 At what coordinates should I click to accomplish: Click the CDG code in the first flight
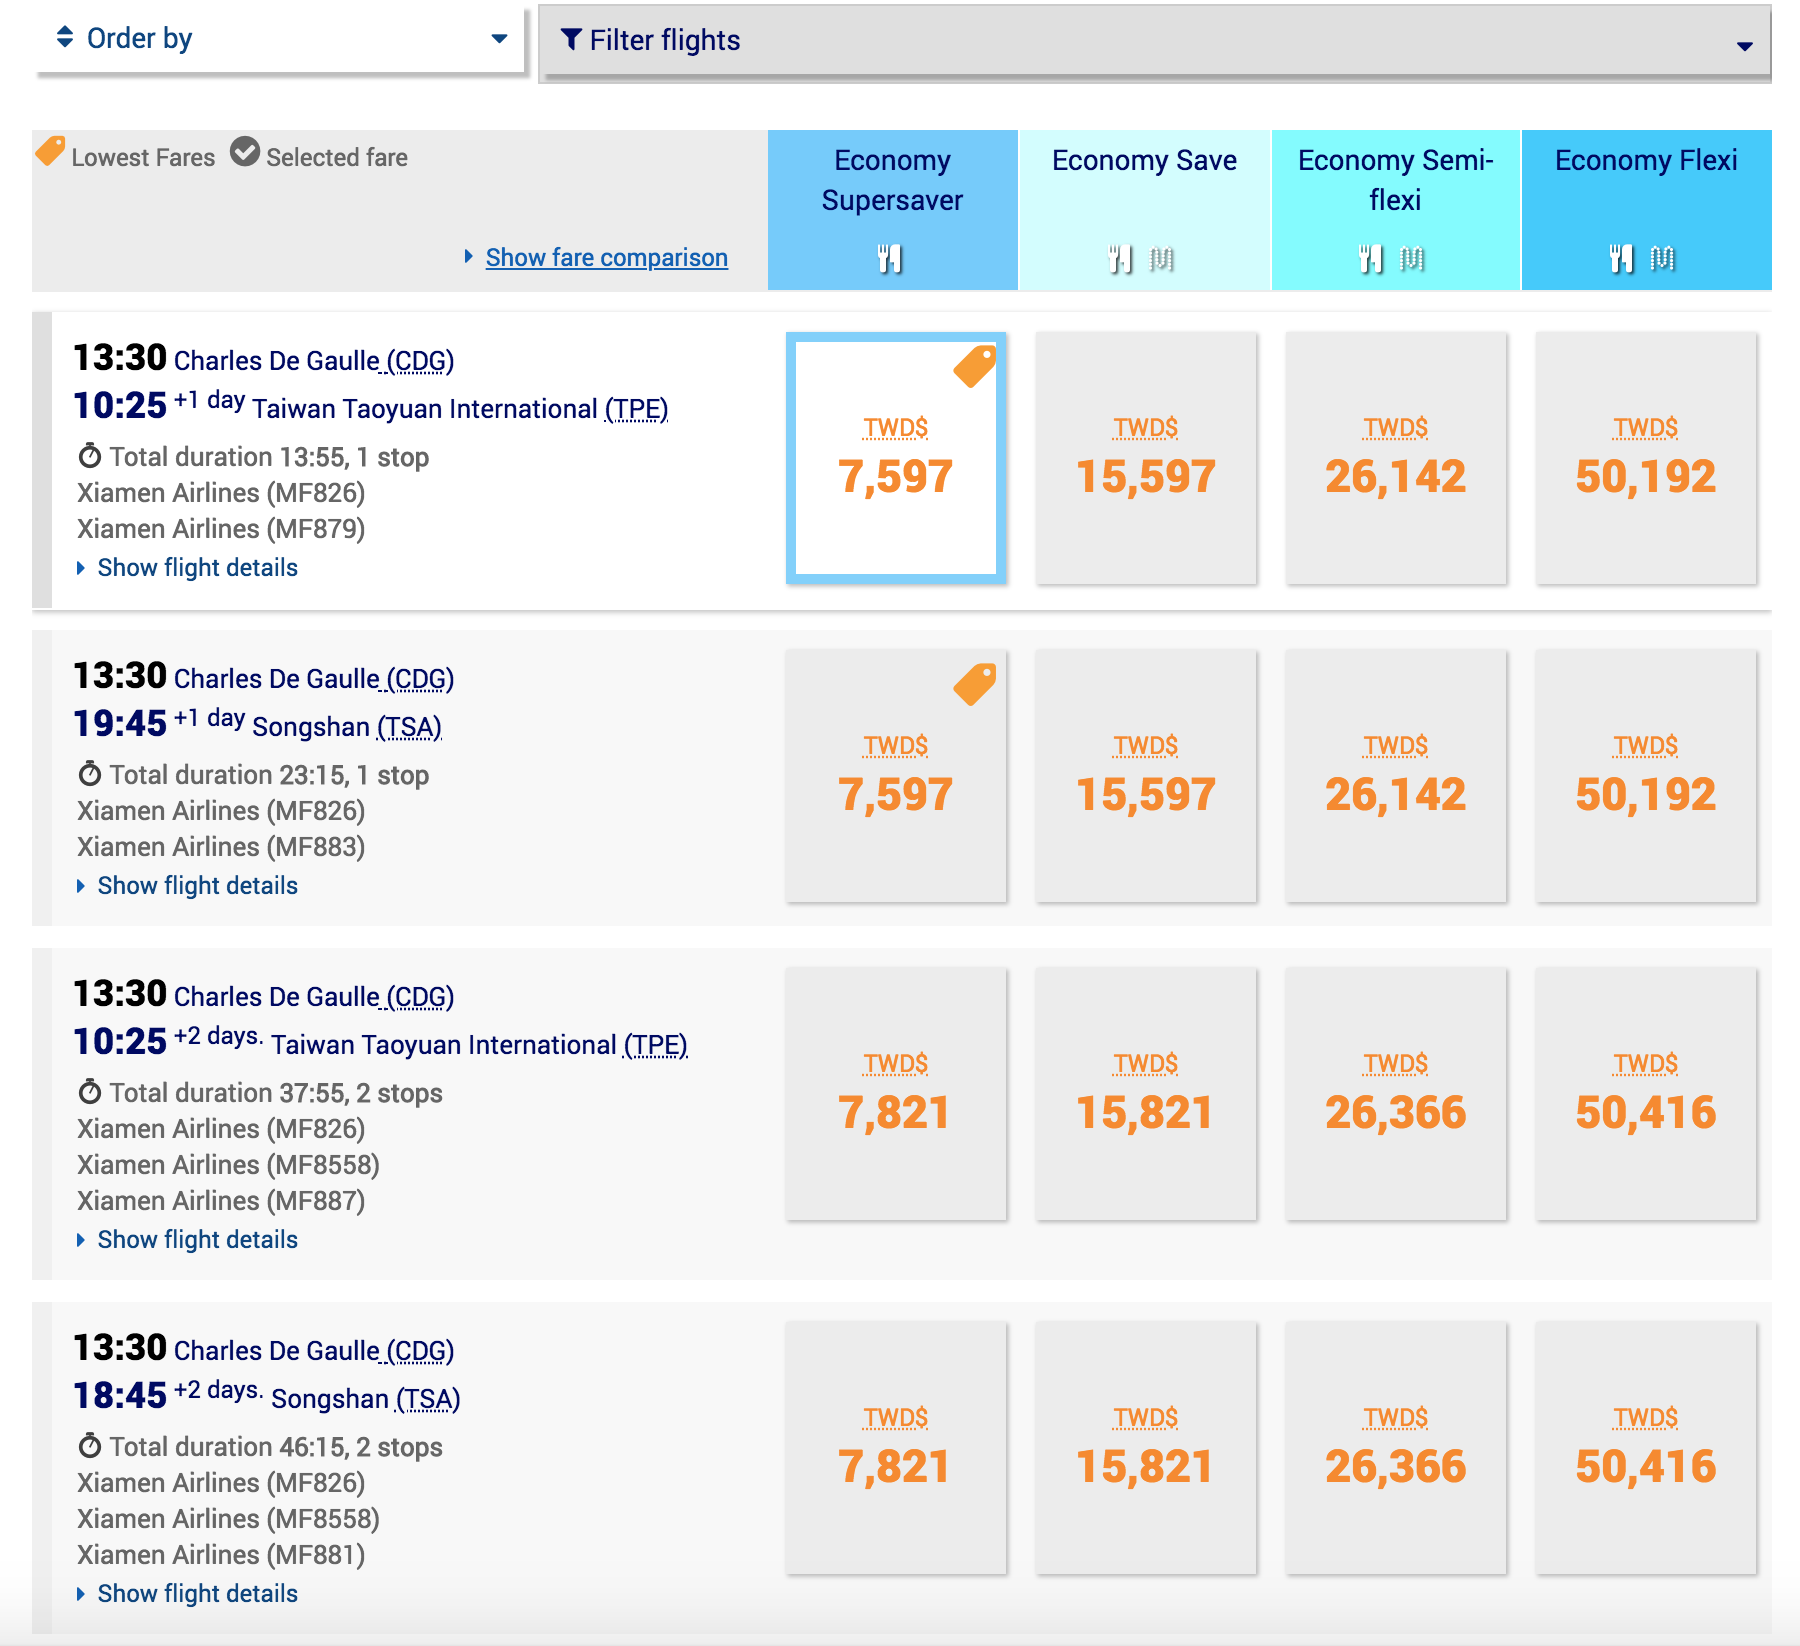tap(421, 362)
